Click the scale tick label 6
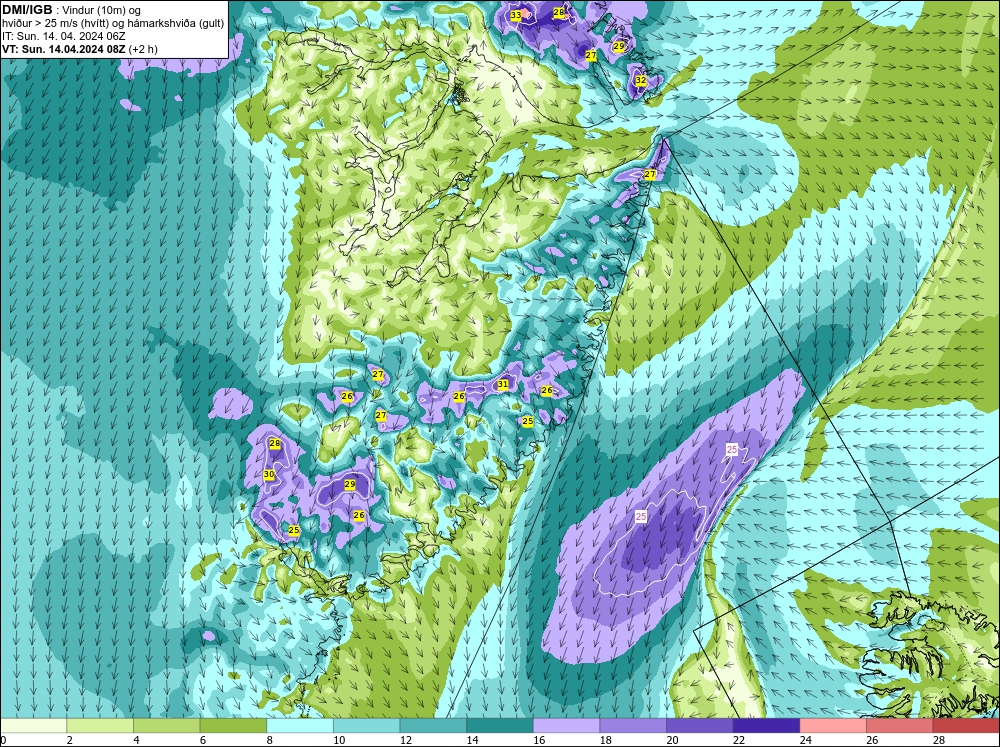1000x747 pixels. 203,740
